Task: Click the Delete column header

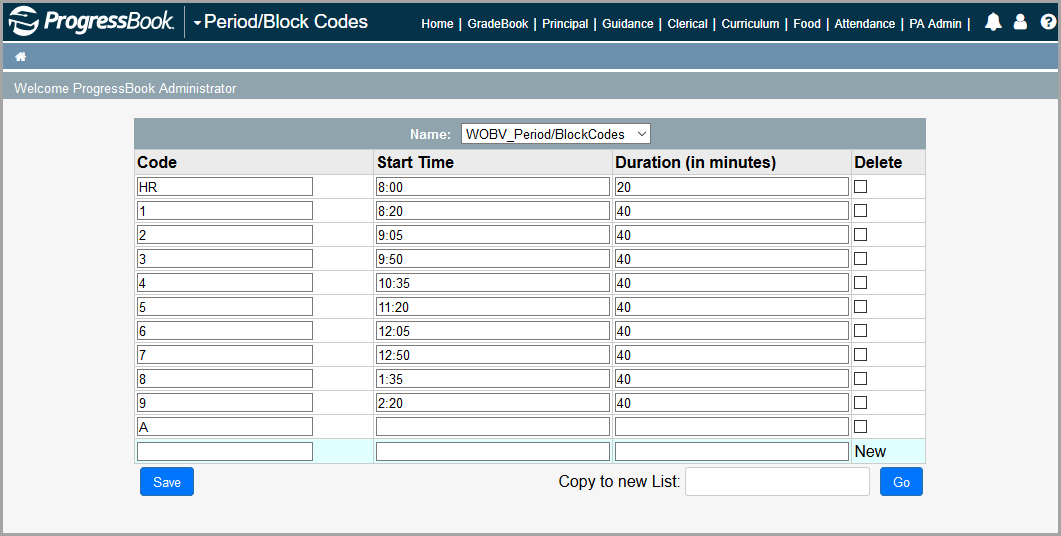Action: click(x=878, y=162)
